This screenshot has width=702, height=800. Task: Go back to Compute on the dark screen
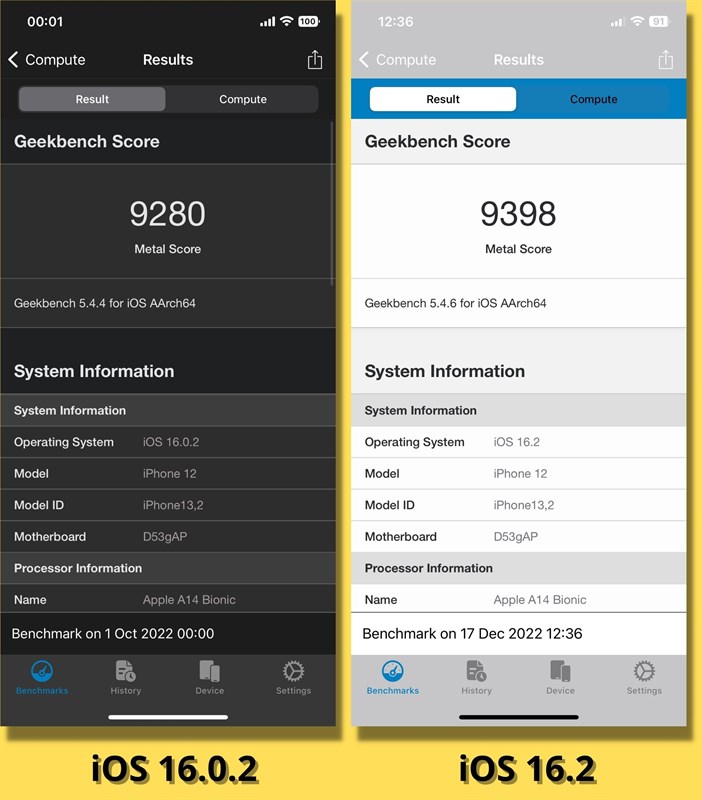tap(47, 60)
